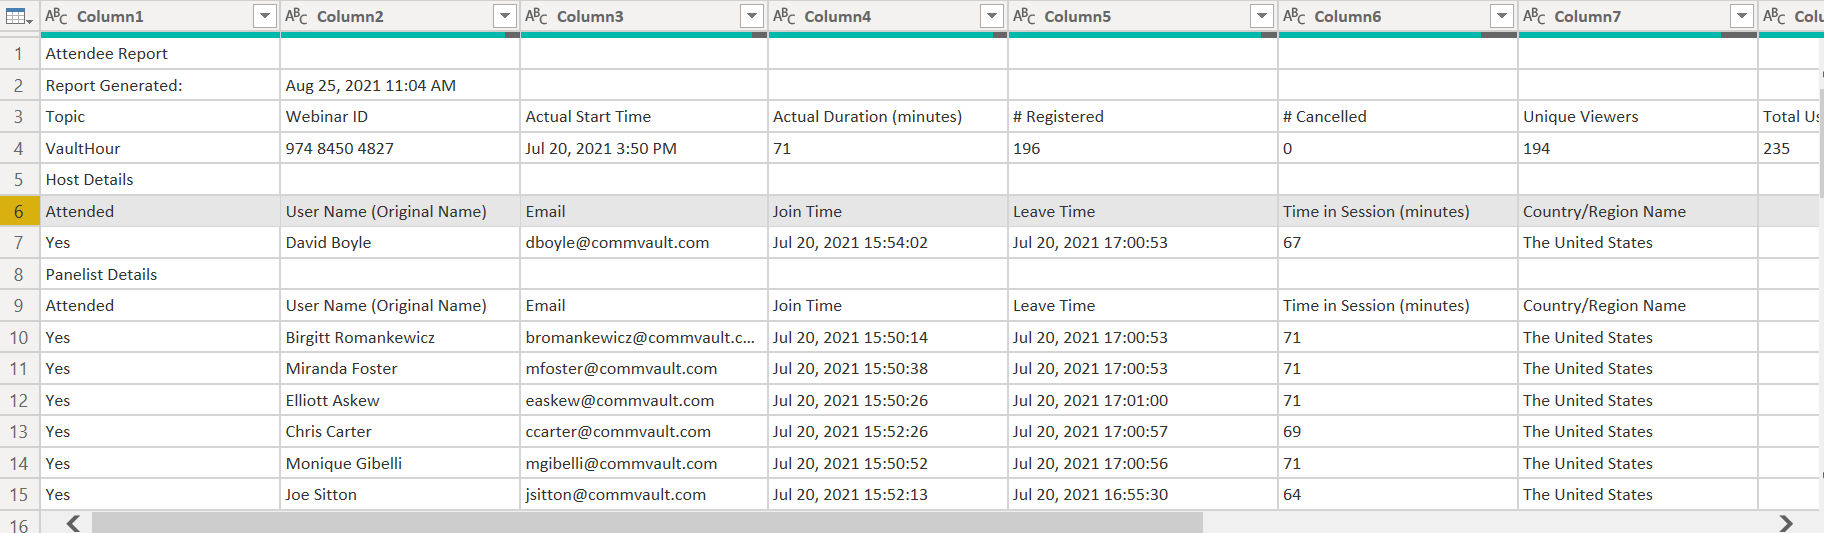Click 'The United States' in David Boyle's row
The height and width of the screenshot is (533, 1824).
[x=1638, y=242]
